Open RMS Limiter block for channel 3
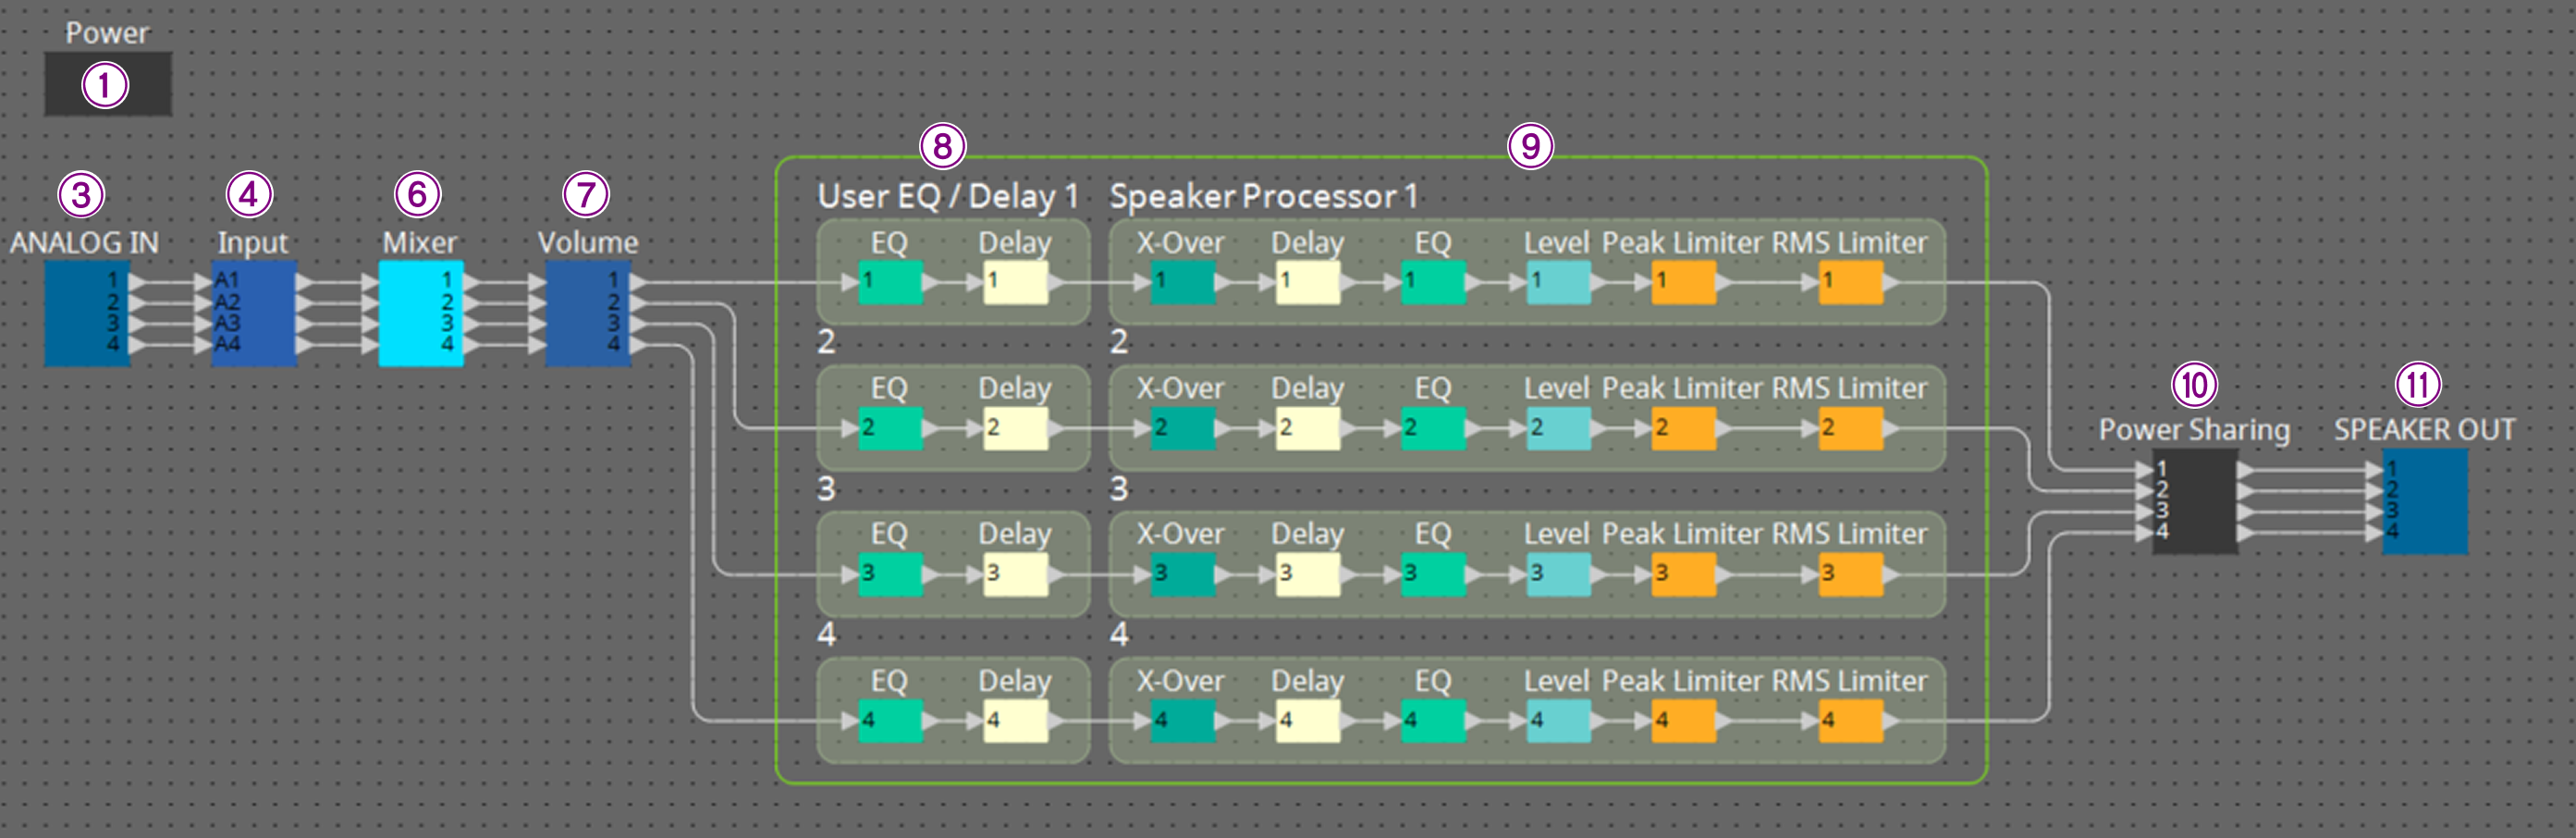This screenshot has height=838, width=2576. coord(1851,574)
